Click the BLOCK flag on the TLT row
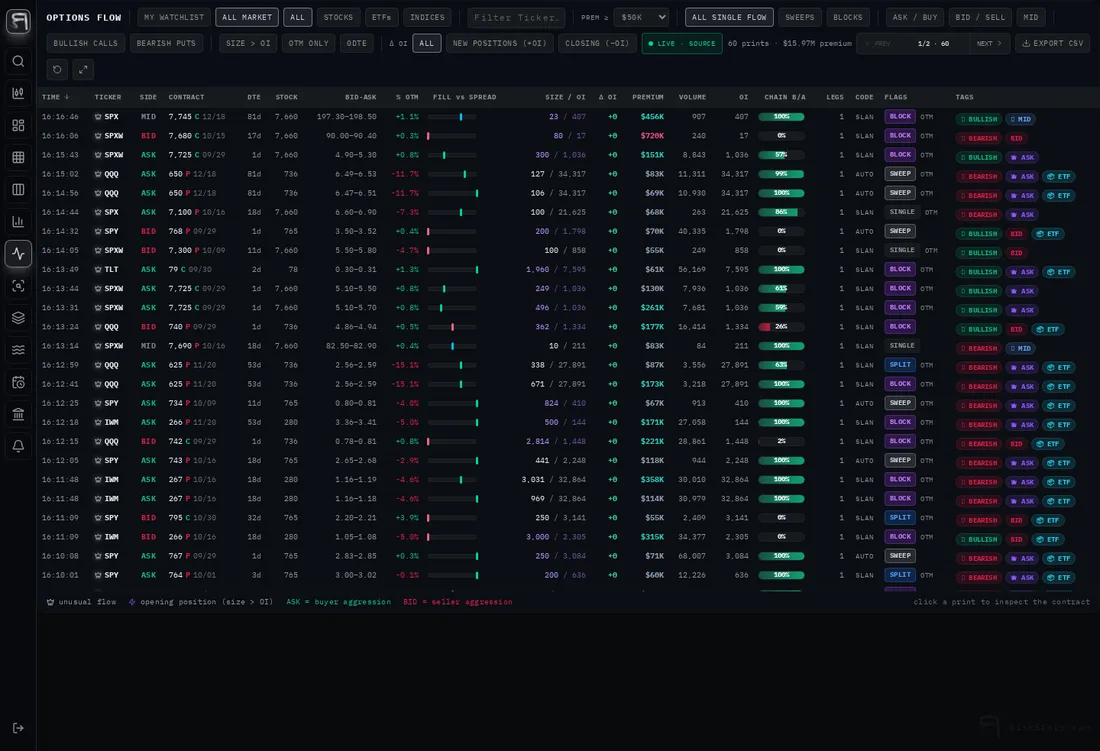 (x=900, y=269)
